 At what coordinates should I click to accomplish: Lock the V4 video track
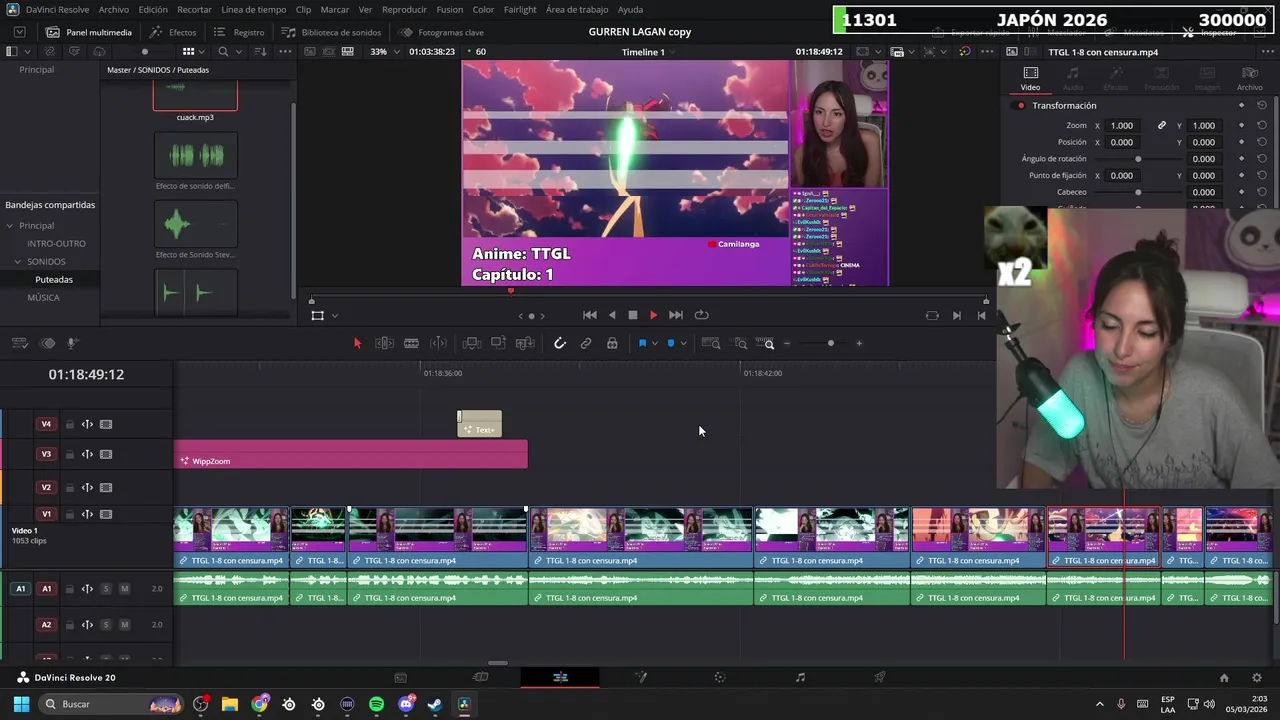pos(70,424)
